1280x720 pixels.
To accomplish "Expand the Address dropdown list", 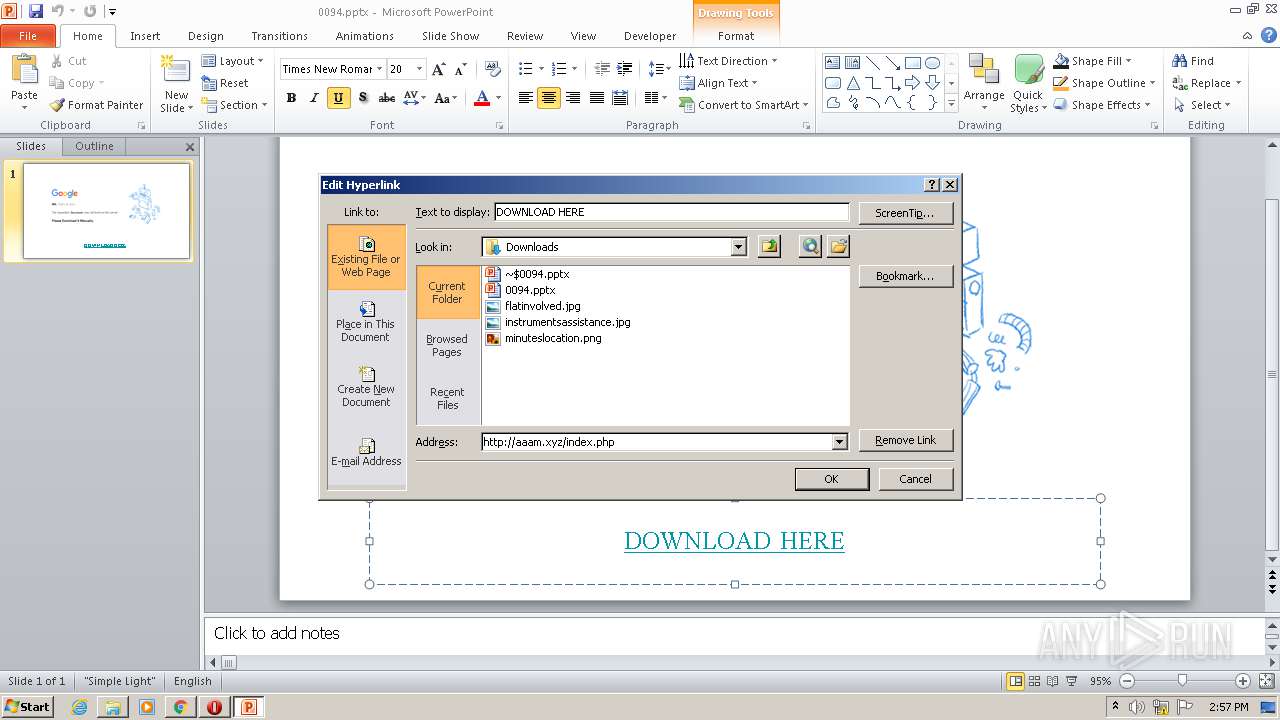I will (x=839, y=442).
